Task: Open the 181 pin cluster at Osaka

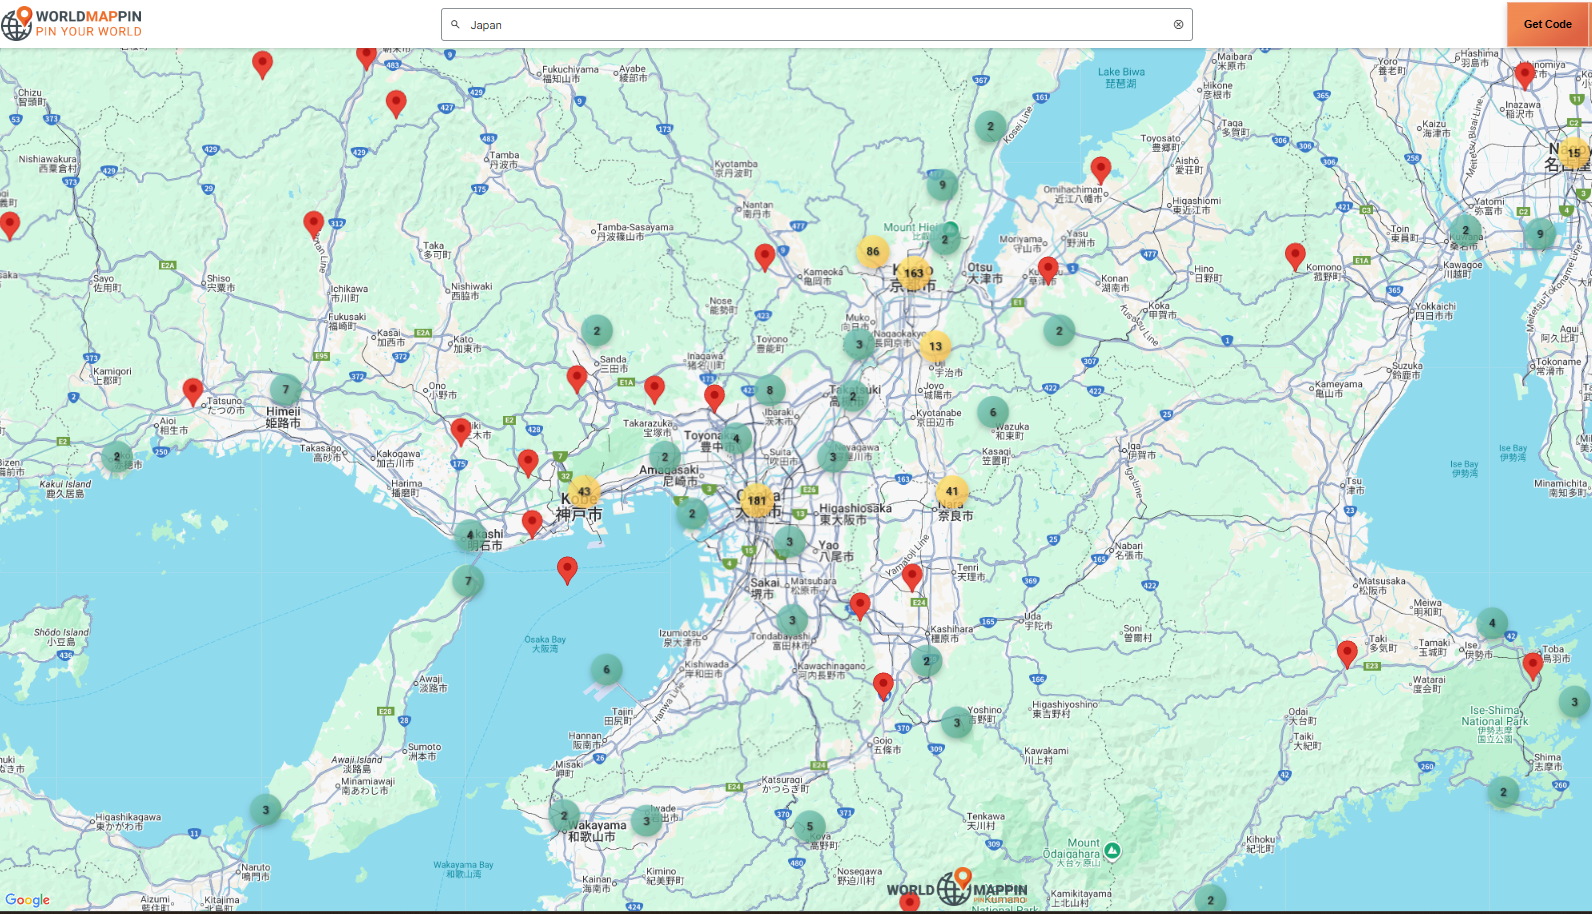Action: pyautogui.click(x=757, y=500)
